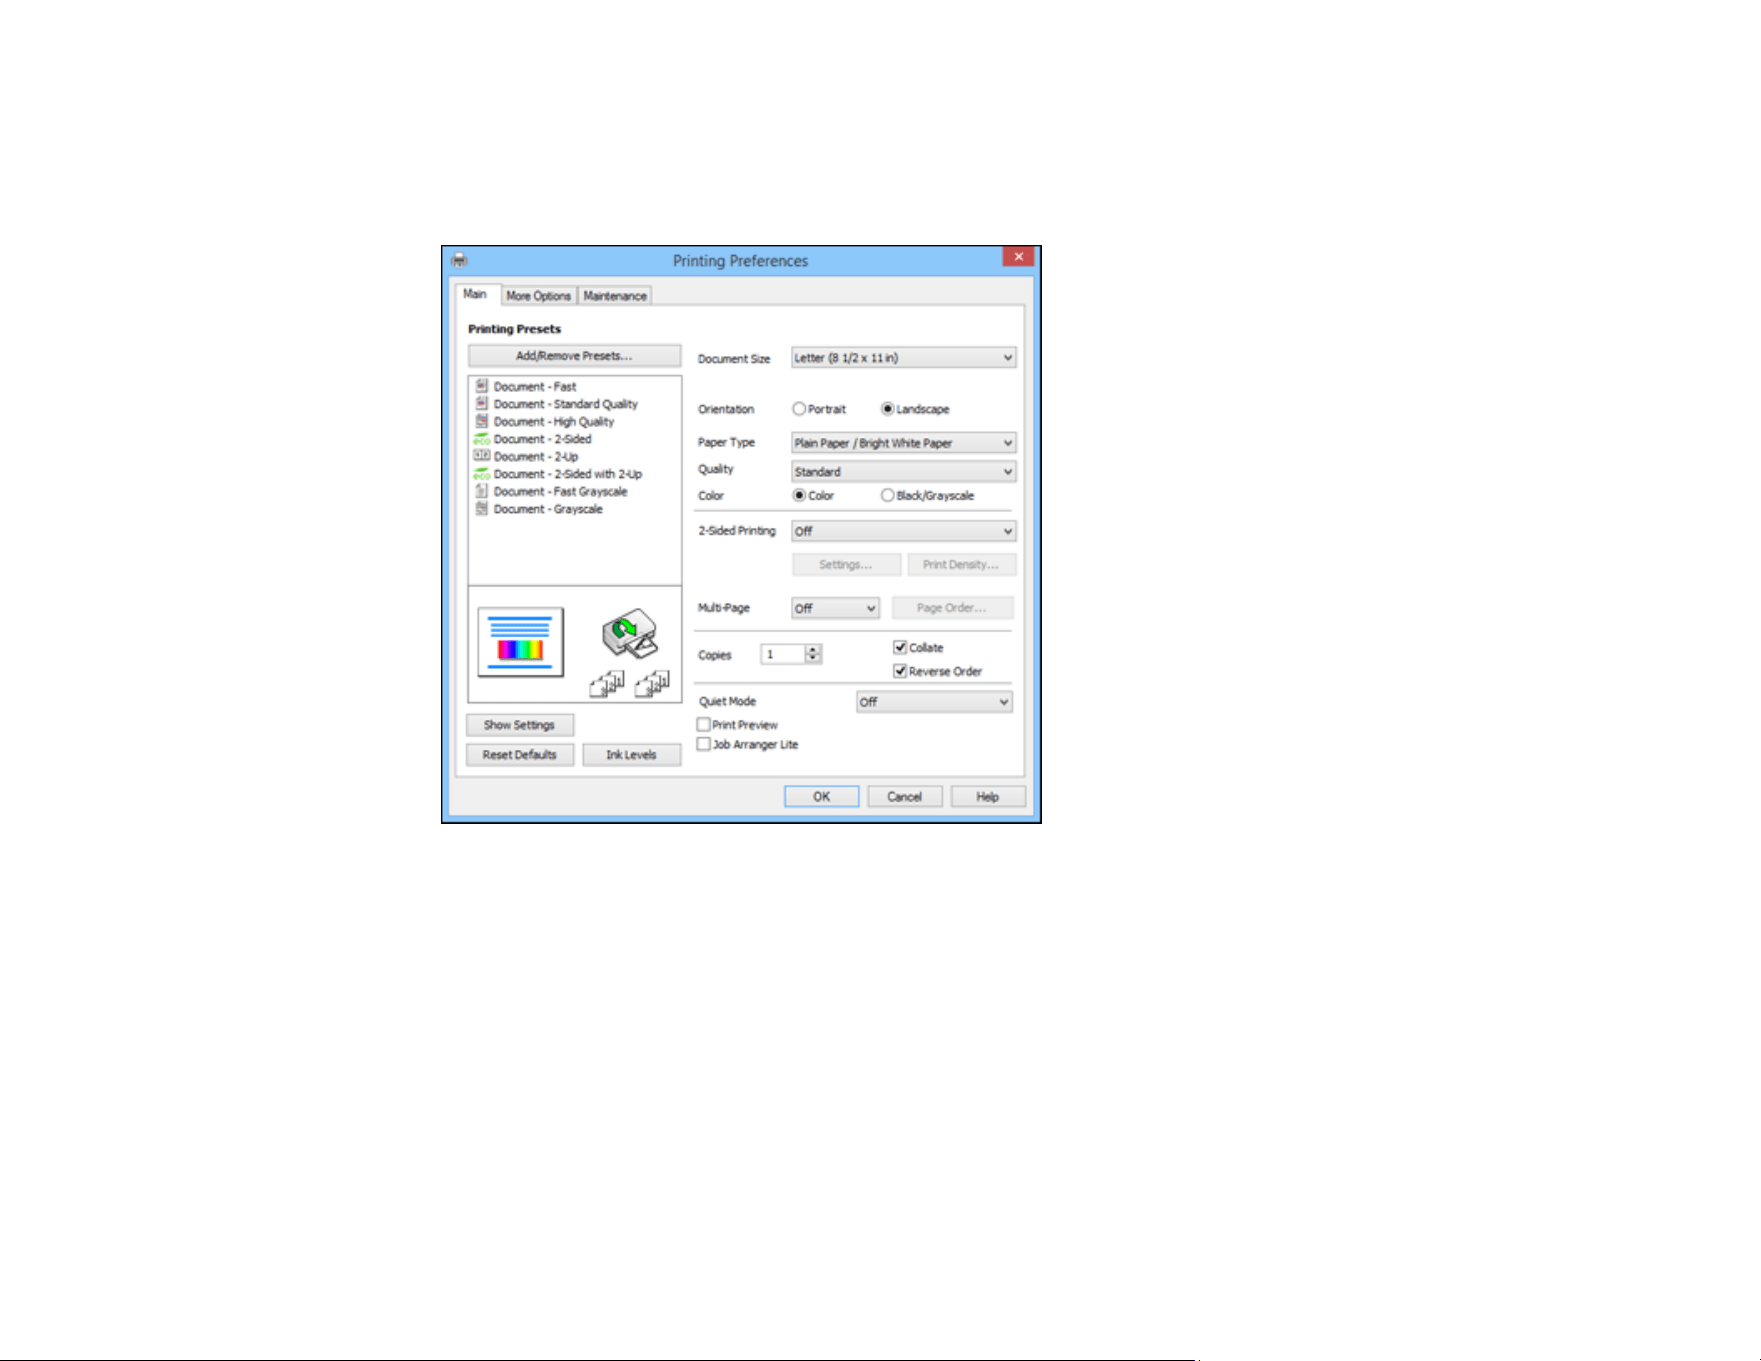Screen dimensions: 1761x1361
Task: Click the left stacked pages order icon
Action: coord(607,684)
